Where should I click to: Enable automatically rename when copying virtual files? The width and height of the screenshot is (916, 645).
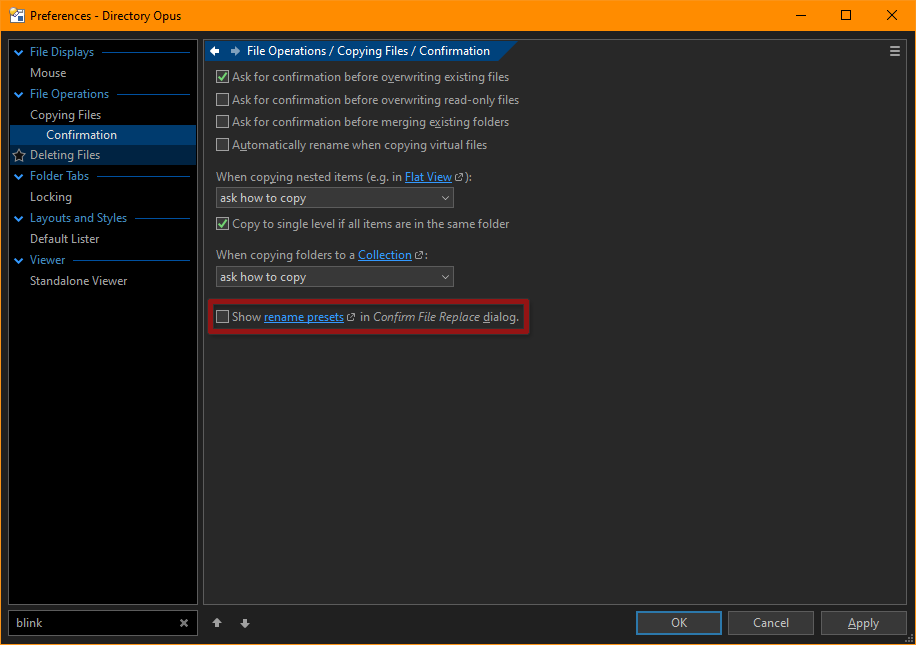coord(223,145)
